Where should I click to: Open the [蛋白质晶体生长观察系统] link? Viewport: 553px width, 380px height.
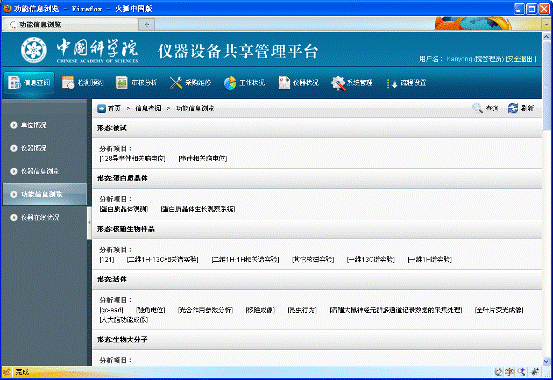pos(198,209)
